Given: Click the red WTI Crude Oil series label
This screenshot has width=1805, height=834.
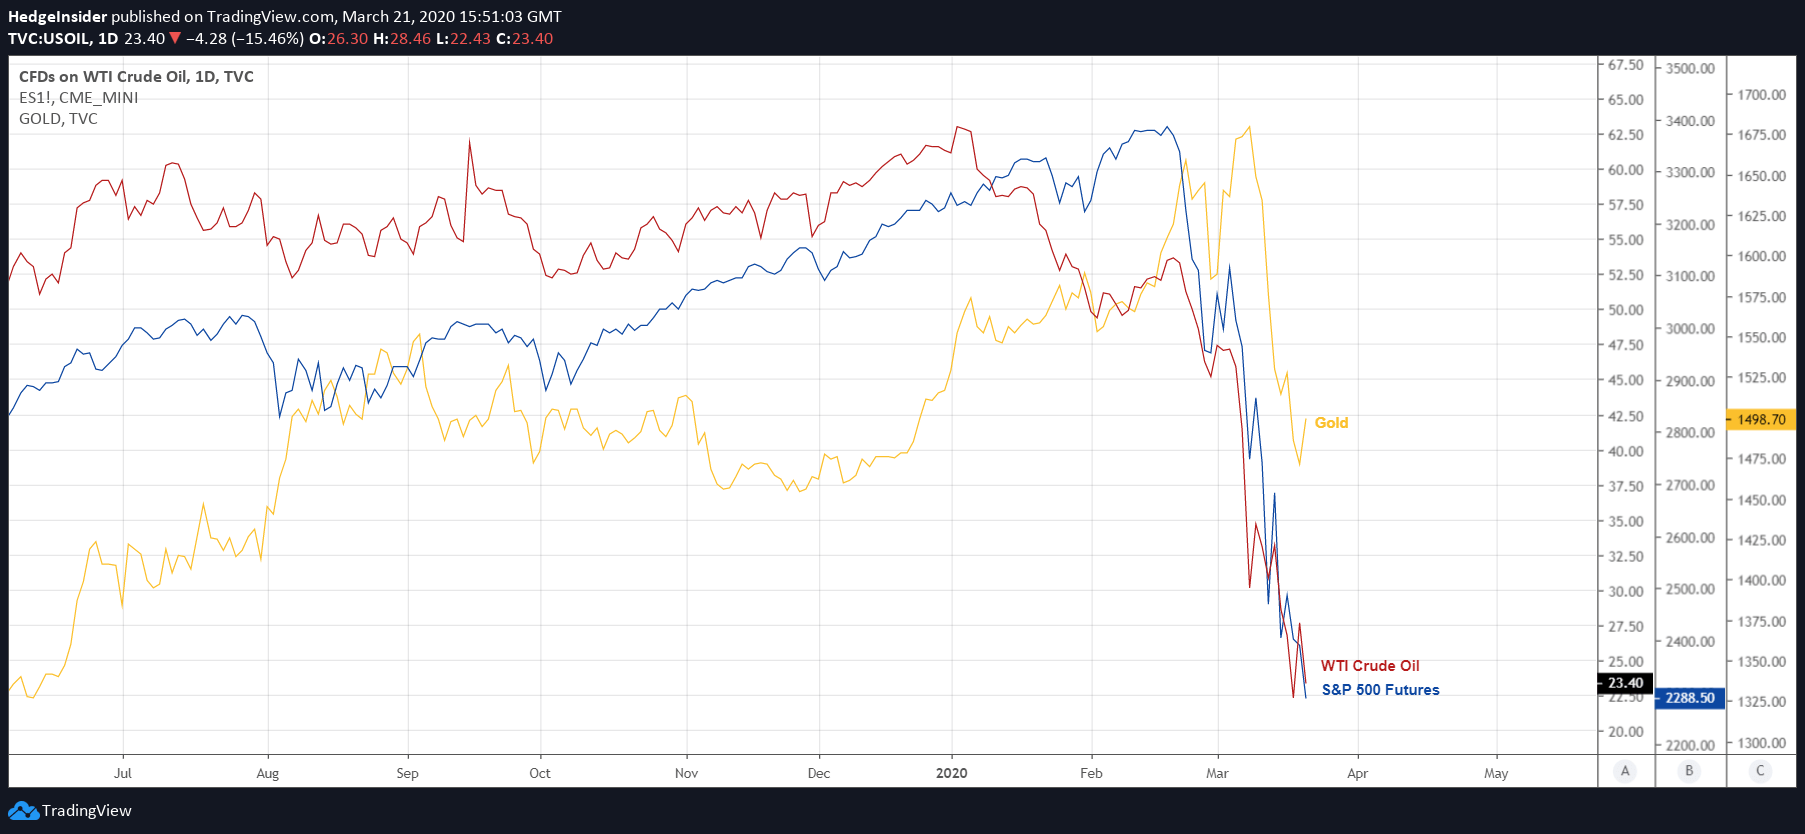Looking at the screenshot, I should point(1369,666).
